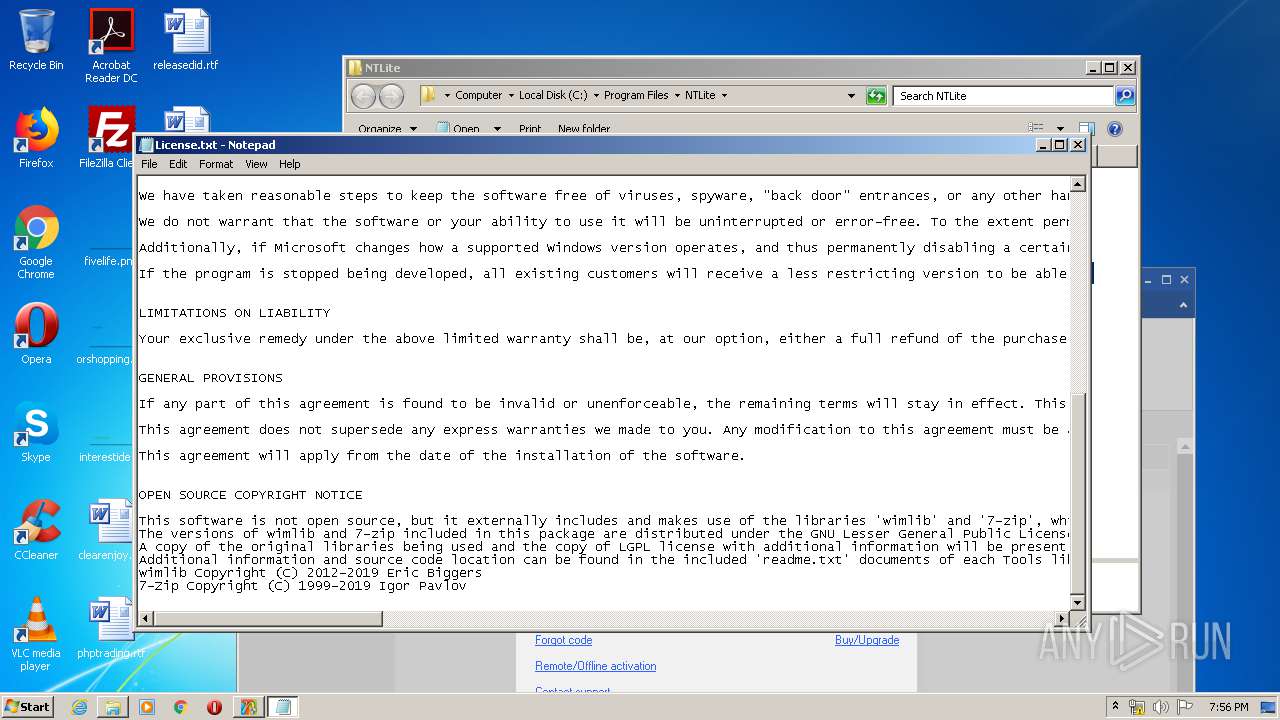The height and width of the screenshot is (720, 1280).
Task: Launch VLC media player shortcut
Action: (36, 635)
